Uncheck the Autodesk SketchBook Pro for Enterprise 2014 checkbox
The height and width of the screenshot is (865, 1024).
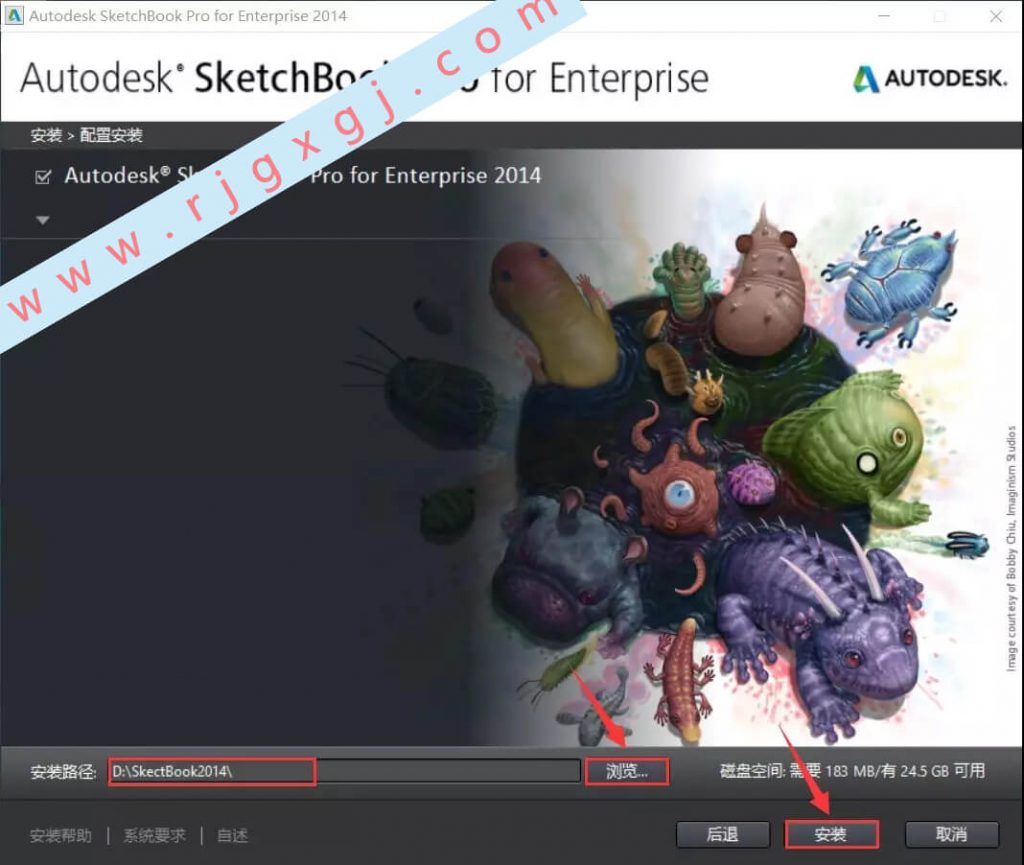click(43, 177)
